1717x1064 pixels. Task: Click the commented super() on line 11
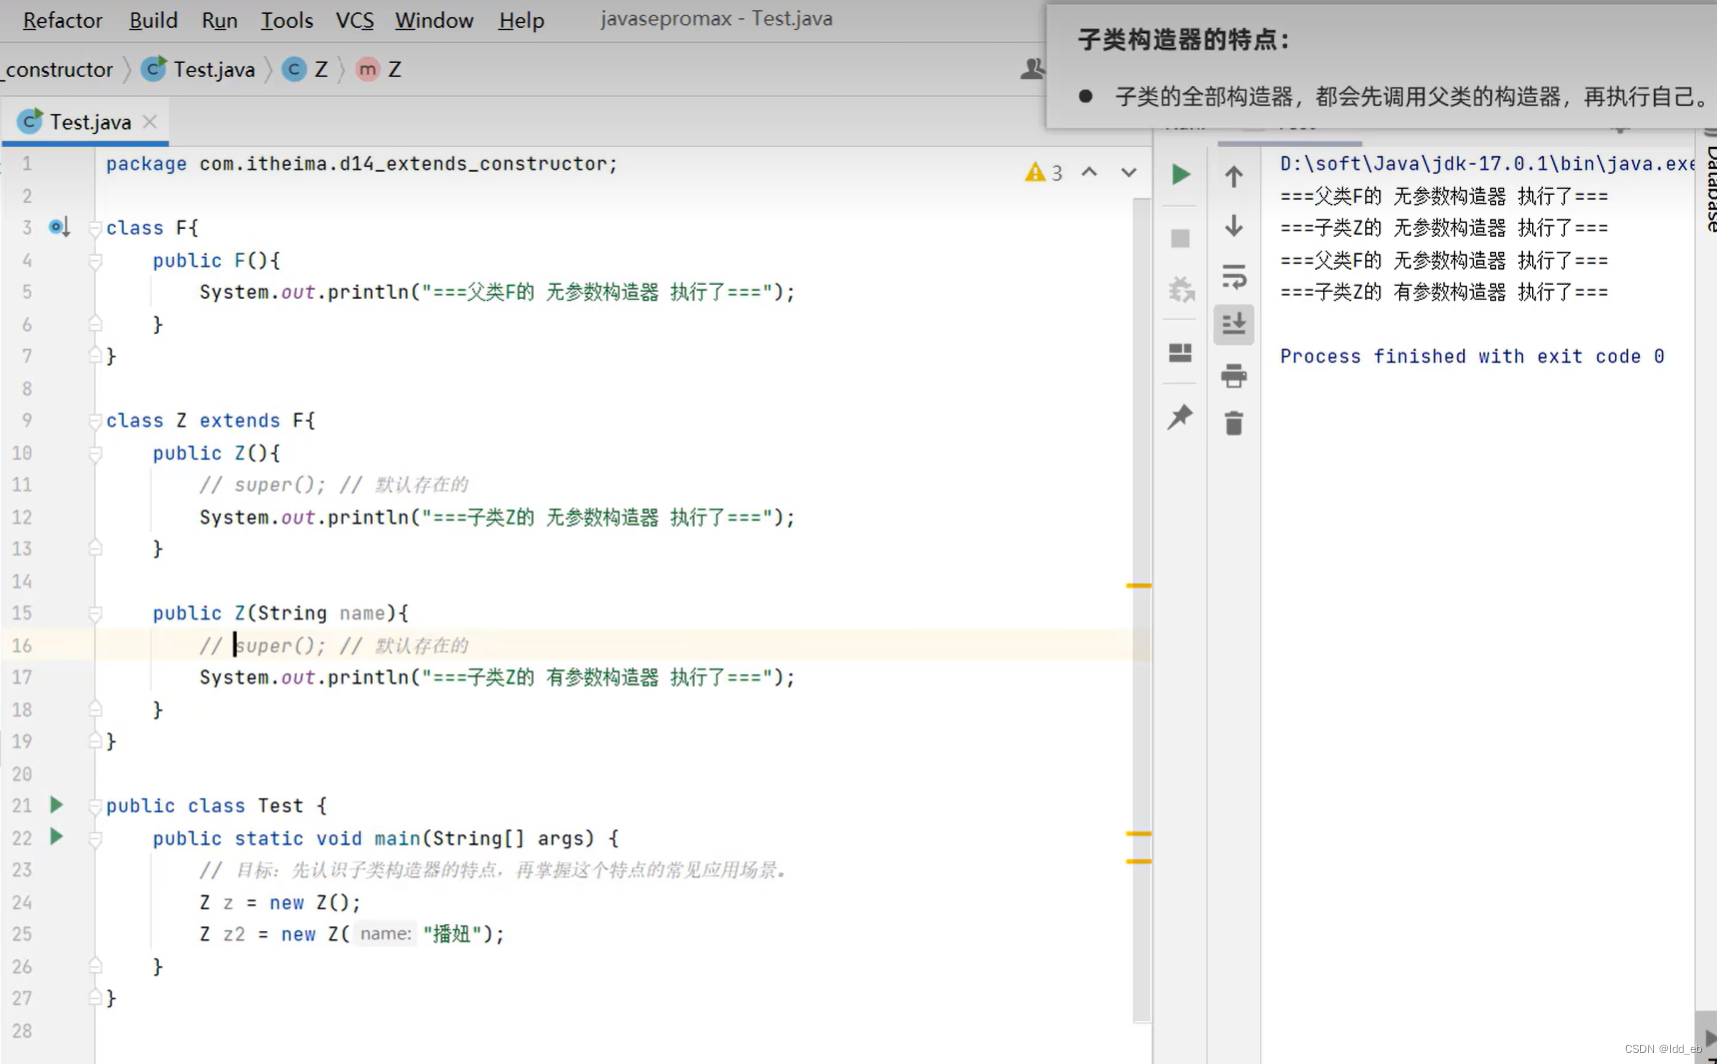click(262, 485)
